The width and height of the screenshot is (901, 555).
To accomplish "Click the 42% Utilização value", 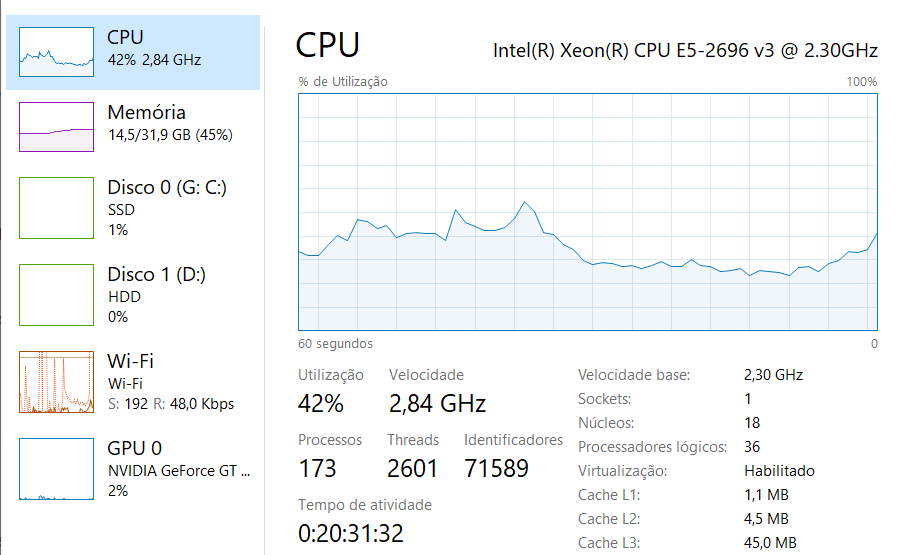I will coord(321,403).
